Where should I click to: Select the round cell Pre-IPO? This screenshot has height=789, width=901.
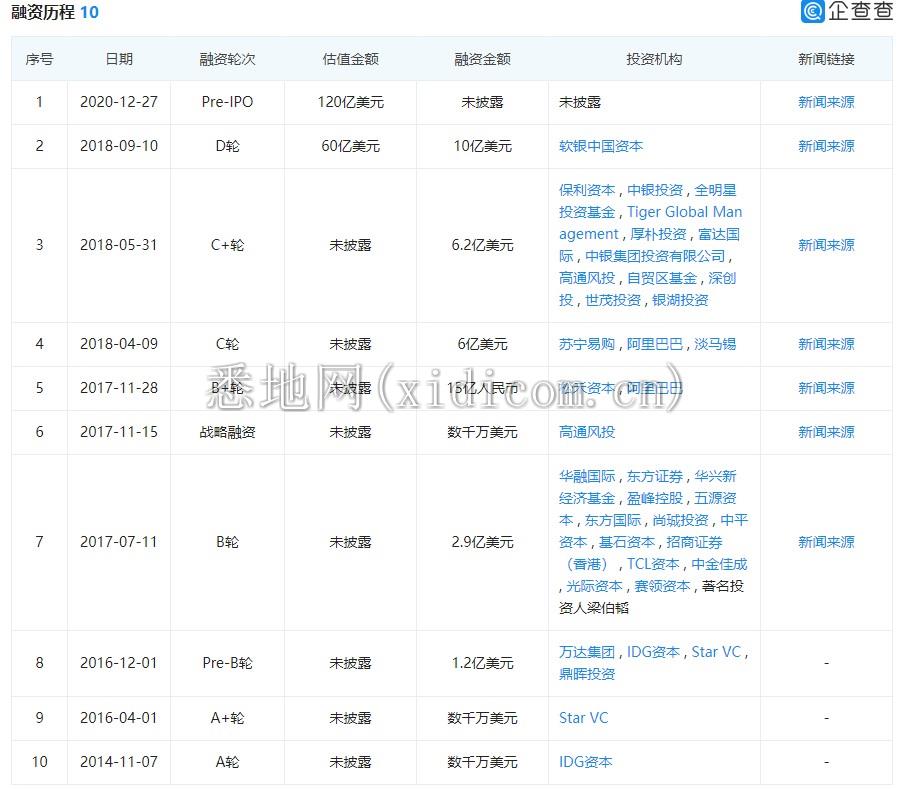(x=227, y=102)
